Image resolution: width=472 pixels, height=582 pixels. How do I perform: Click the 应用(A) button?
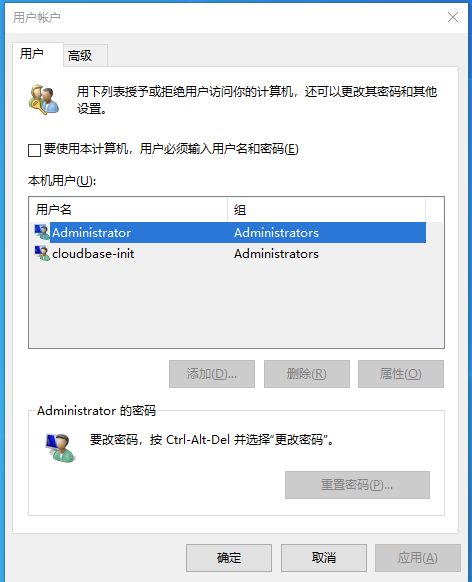tap(418, 558)
